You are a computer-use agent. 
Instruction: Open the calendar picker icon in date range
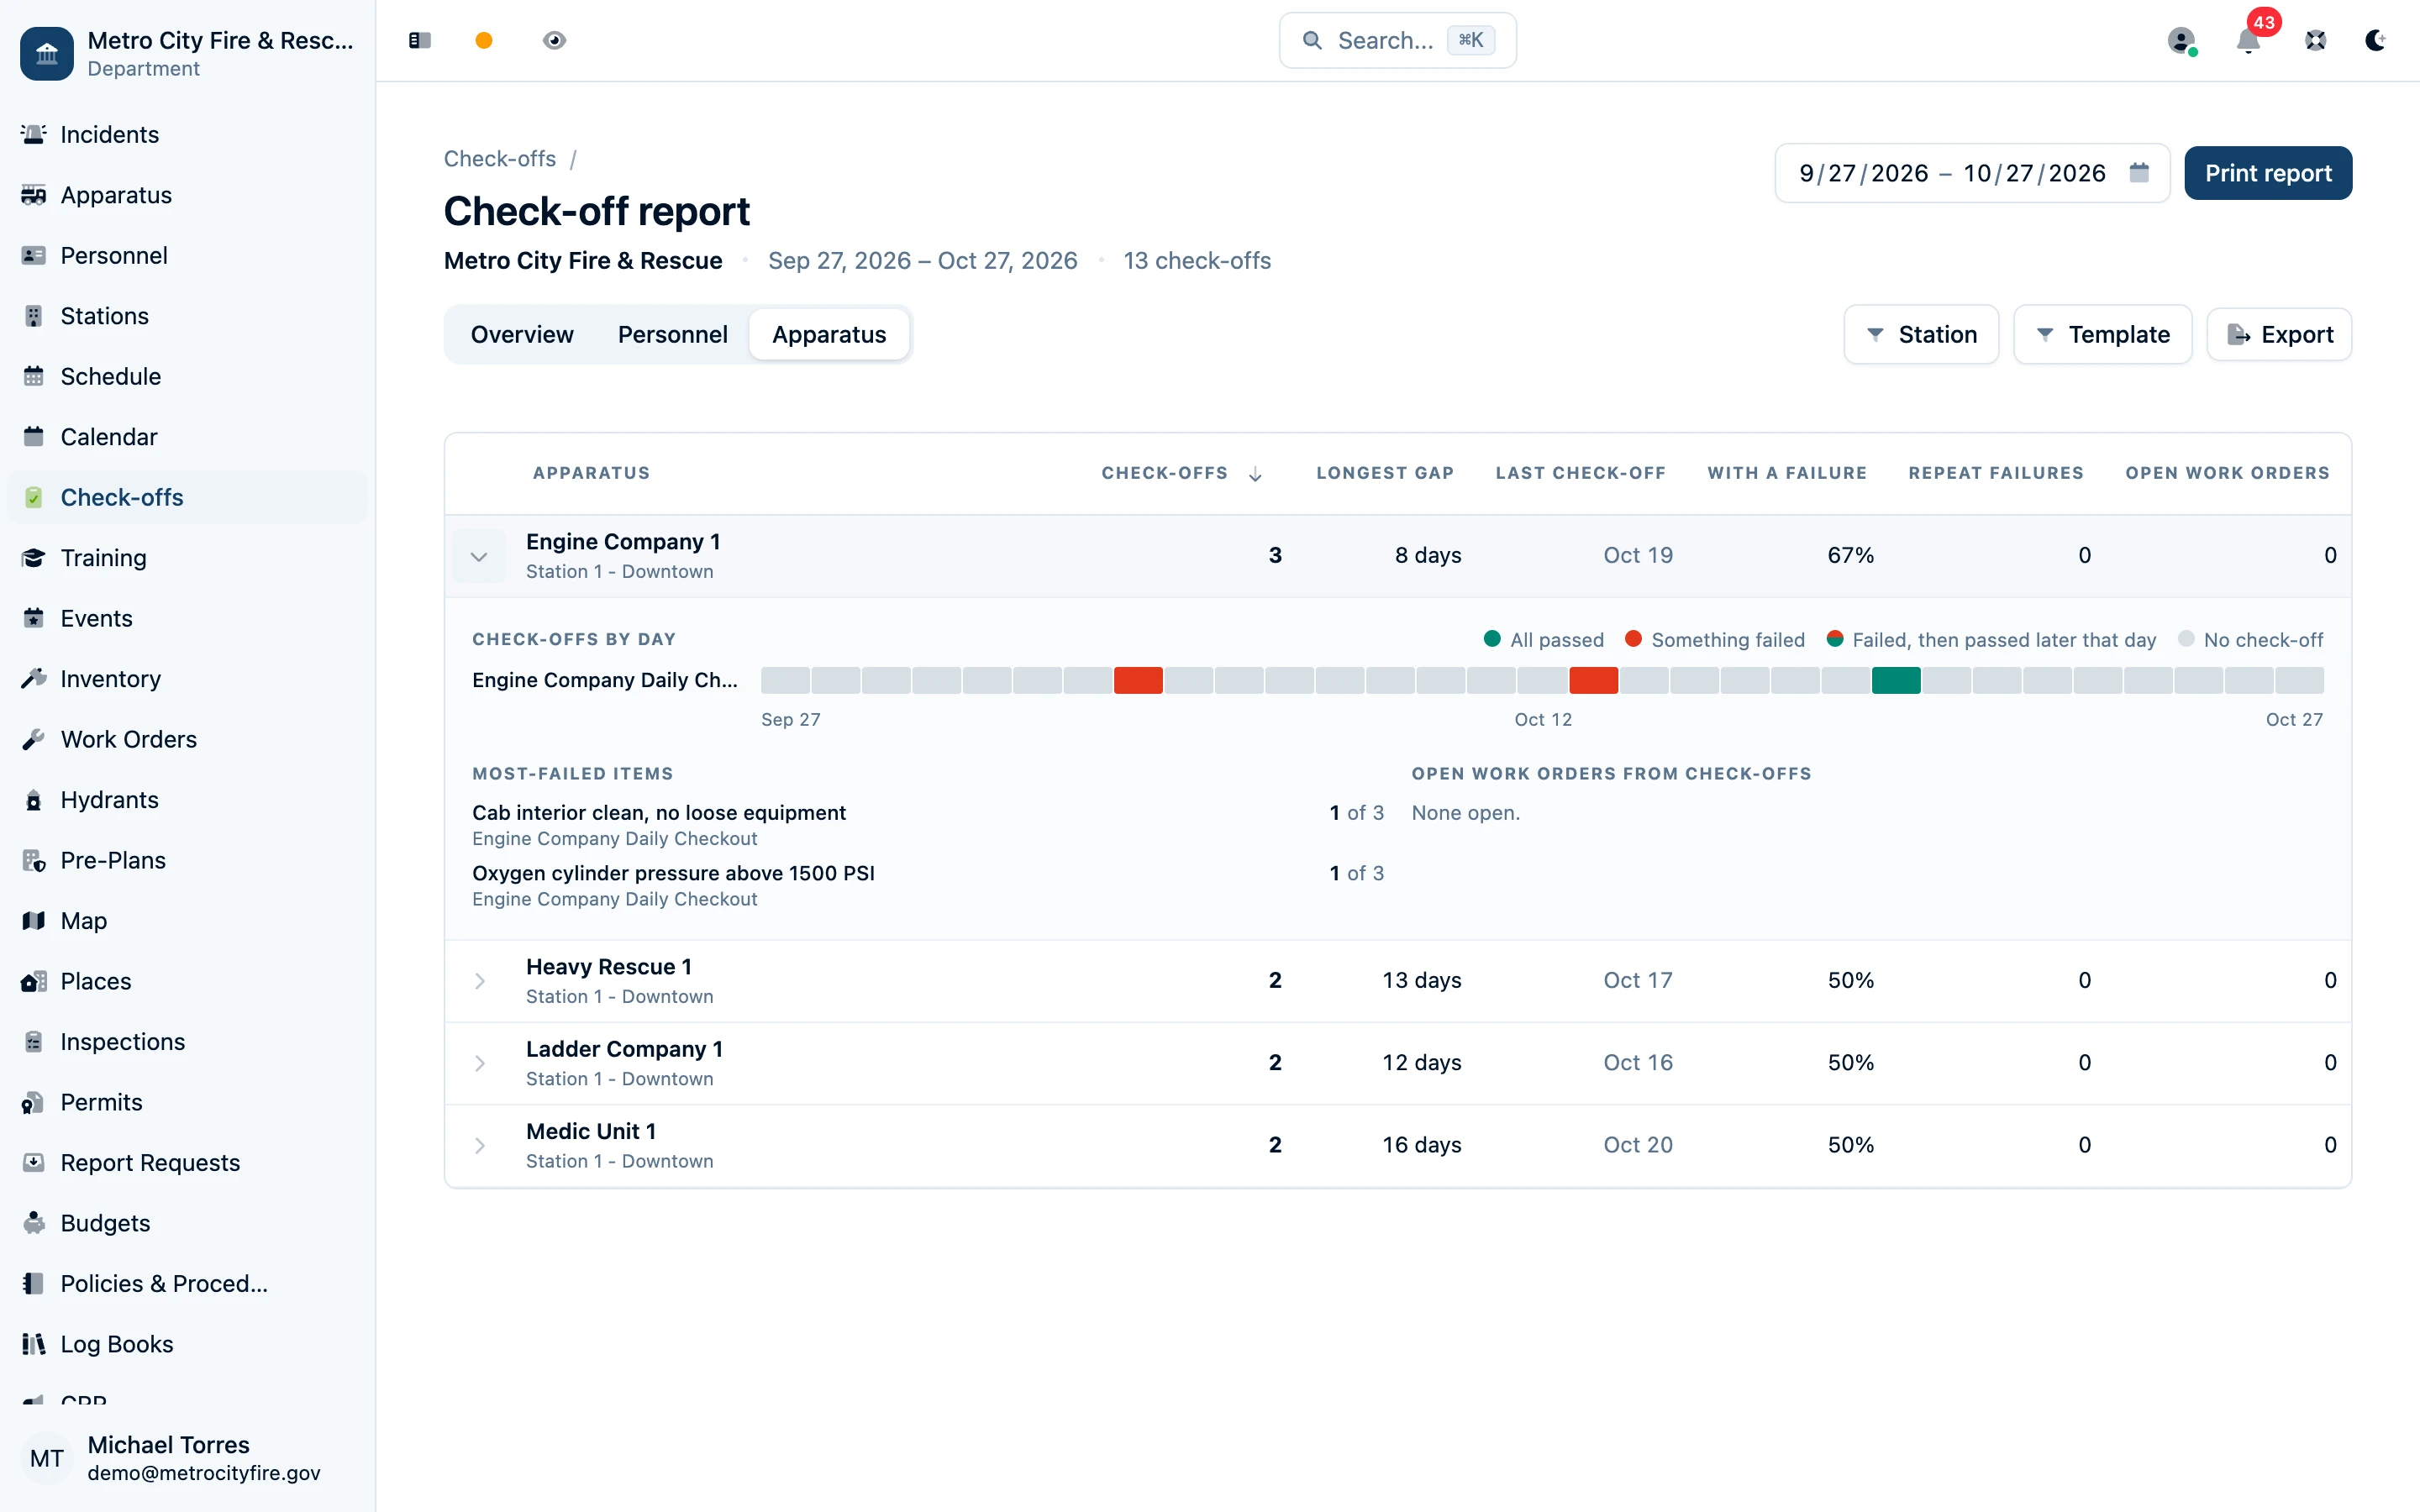tap(2139, 172)
